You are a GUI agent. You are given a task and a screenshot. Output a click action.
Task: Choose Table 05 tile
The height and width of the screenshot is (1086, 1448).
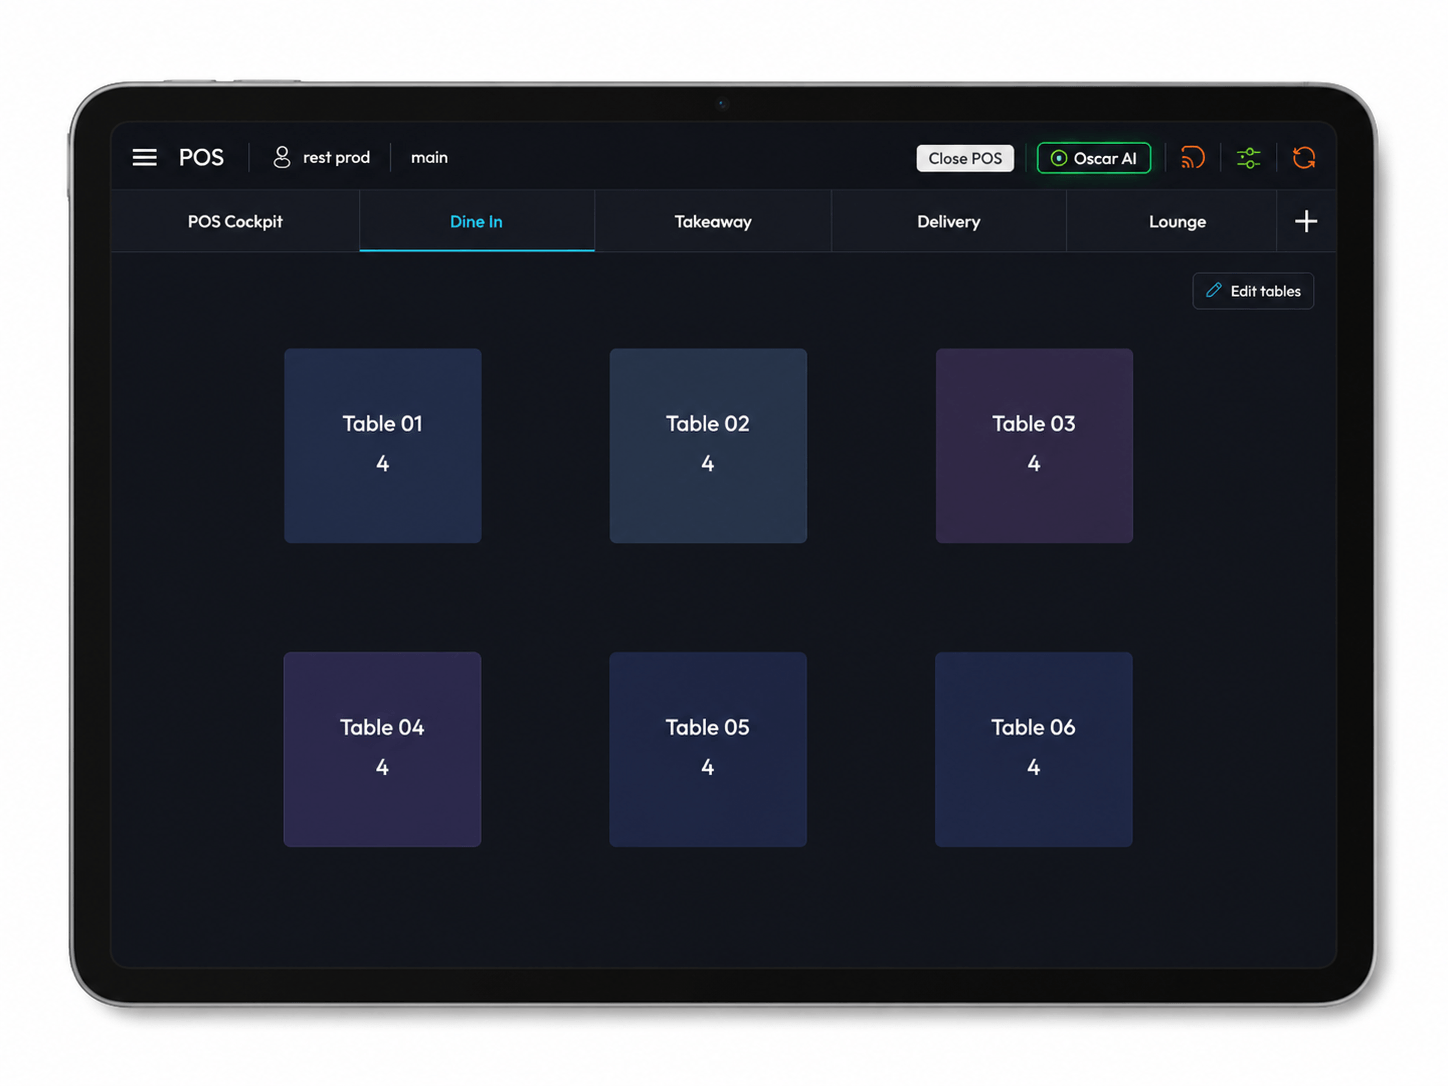pos(708,750)
